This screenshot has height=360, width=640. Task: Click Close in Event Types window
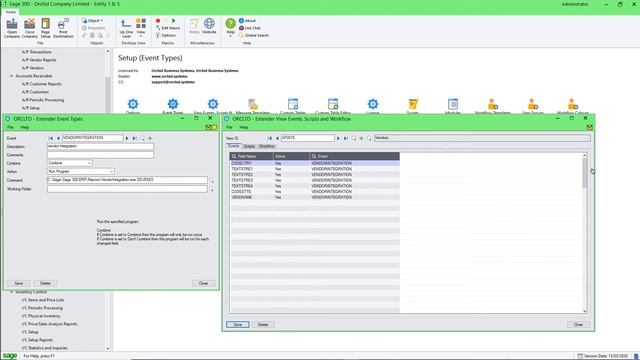(203, 283)
